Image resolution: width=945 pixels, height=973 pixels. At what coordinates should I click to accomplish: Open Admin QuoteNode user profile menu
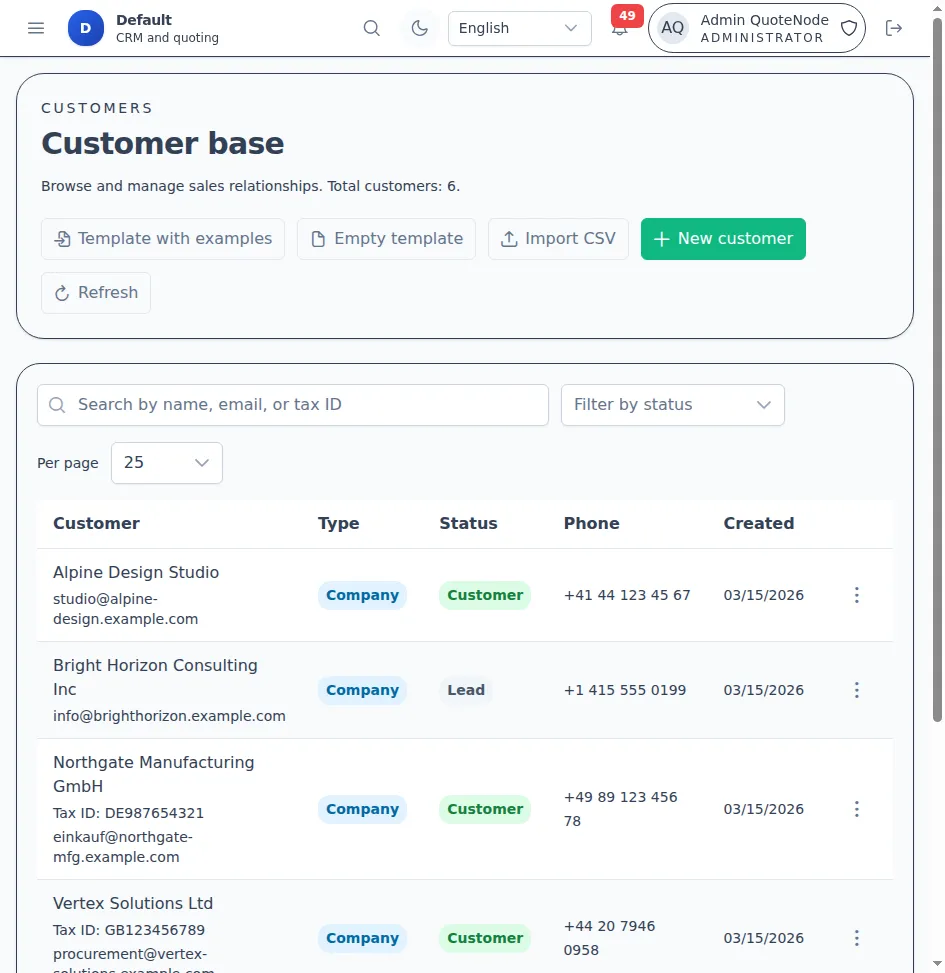click(x=756, y=28)
